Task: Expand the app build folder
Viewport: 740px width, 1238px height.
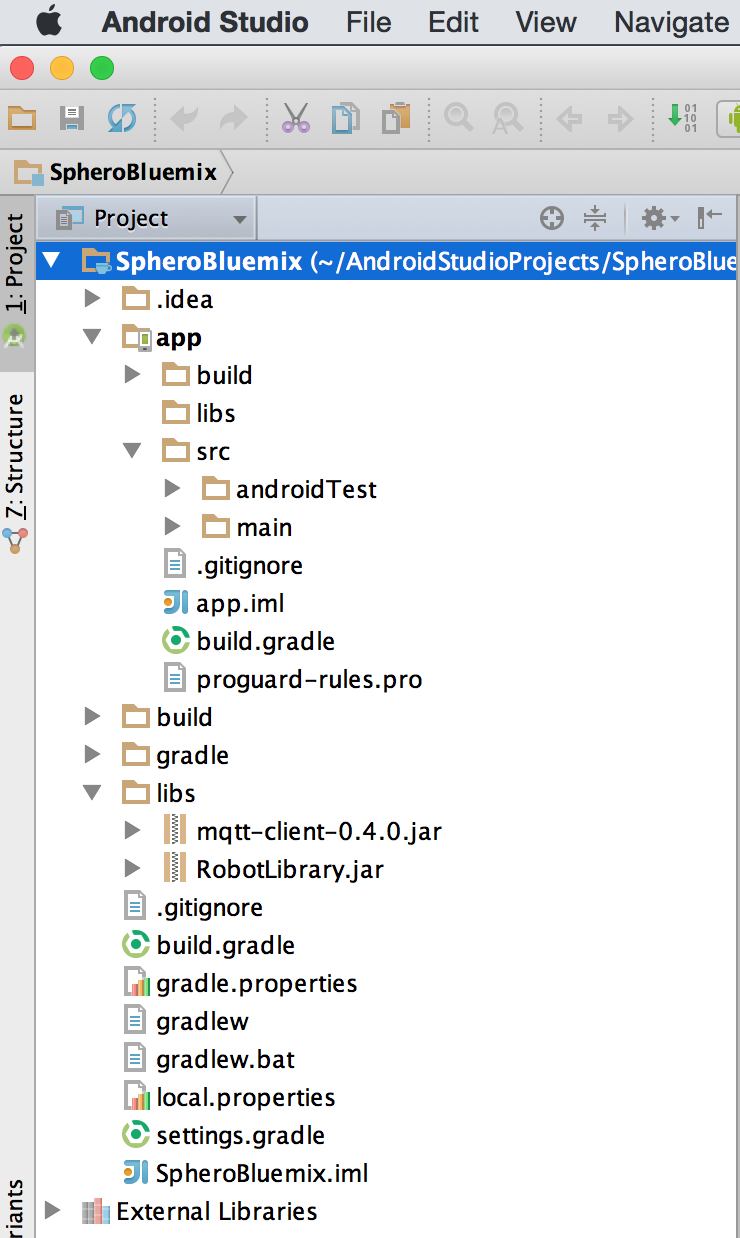Action: coord(132,375)
